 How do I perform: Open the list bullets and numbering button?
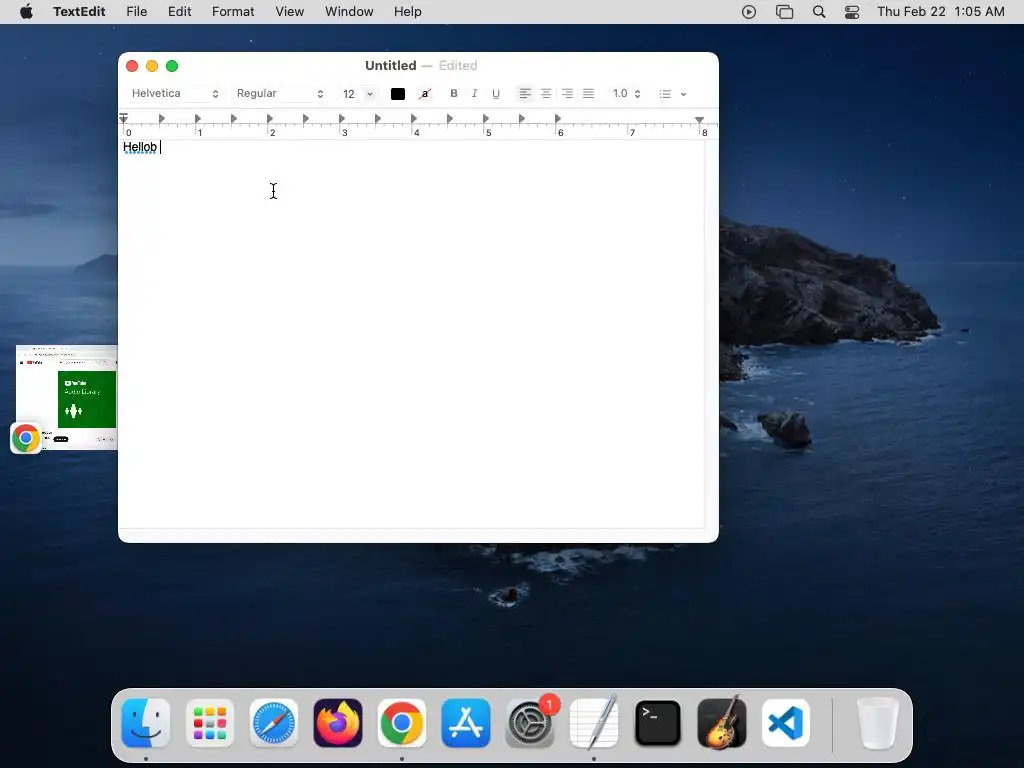click(665, 94)
